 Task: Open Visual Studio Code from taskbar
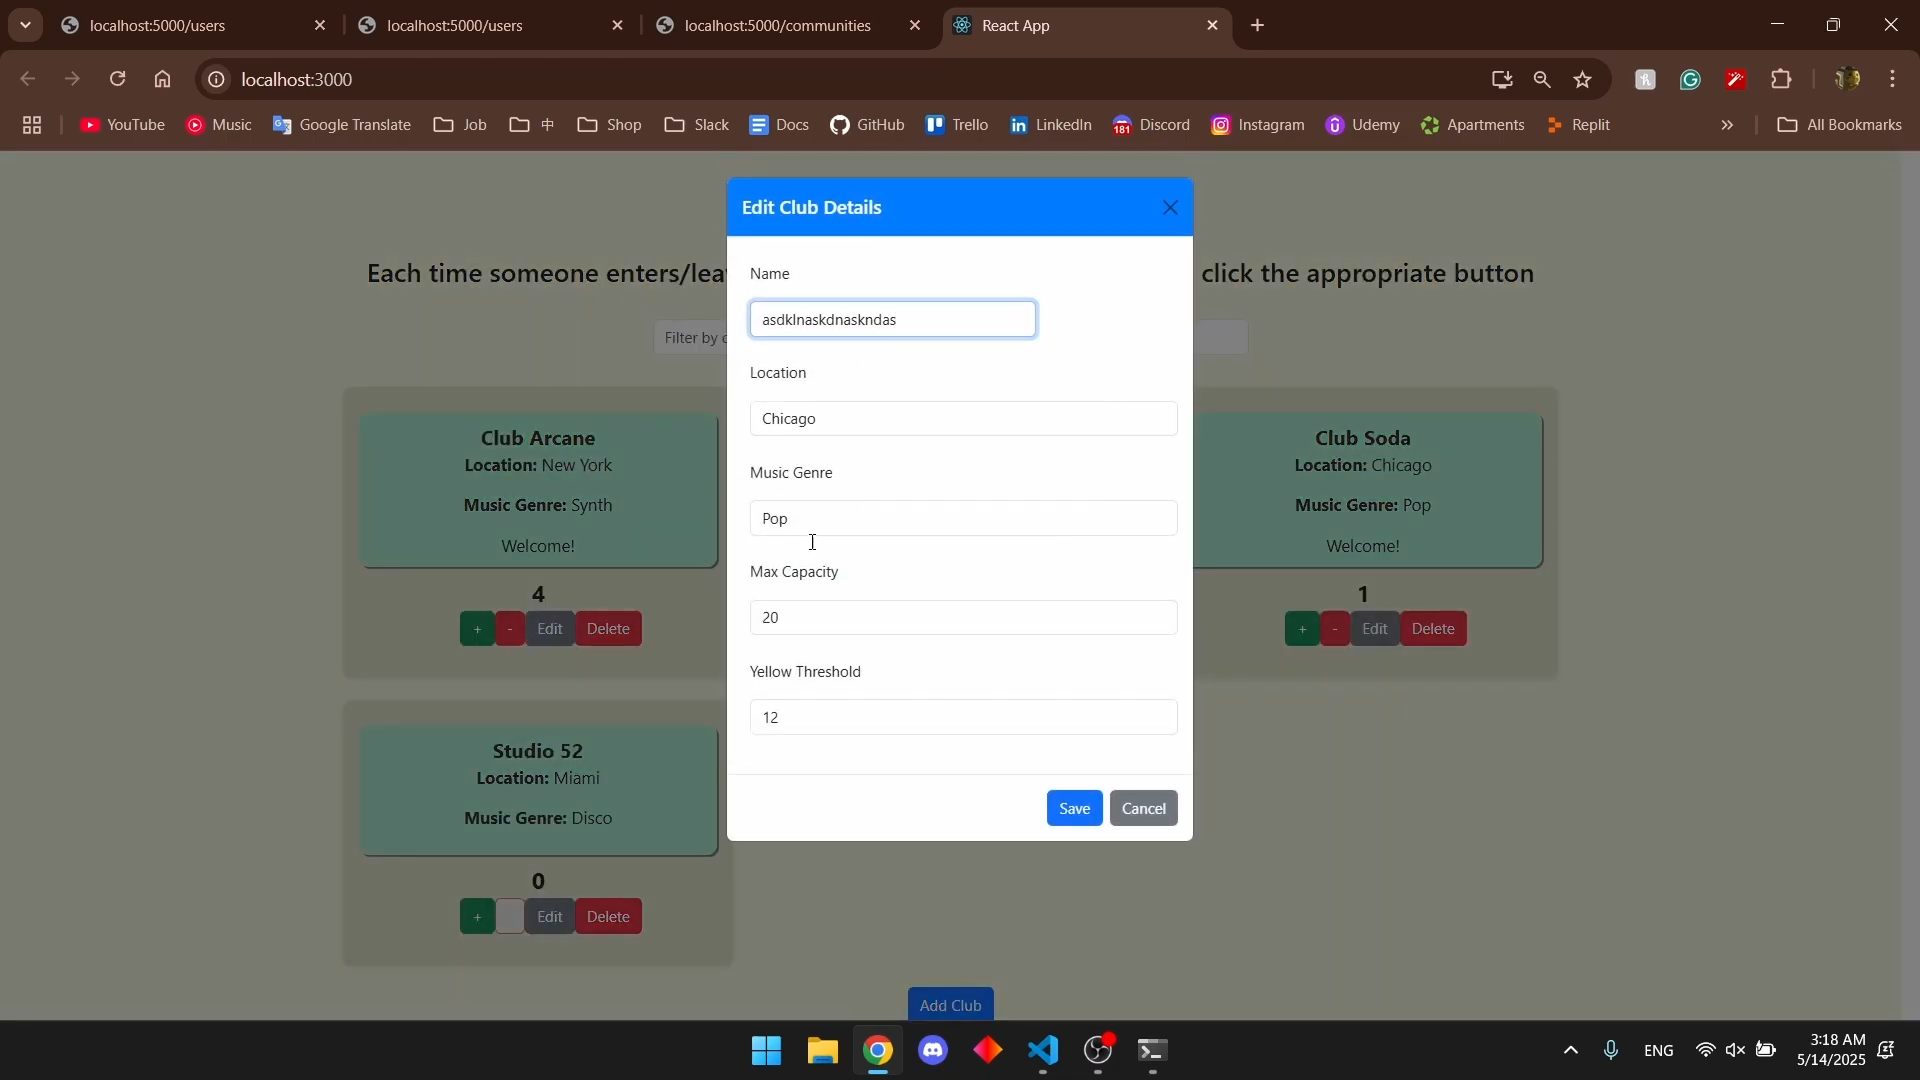pyautogui.click(x=1043, y=1051)
